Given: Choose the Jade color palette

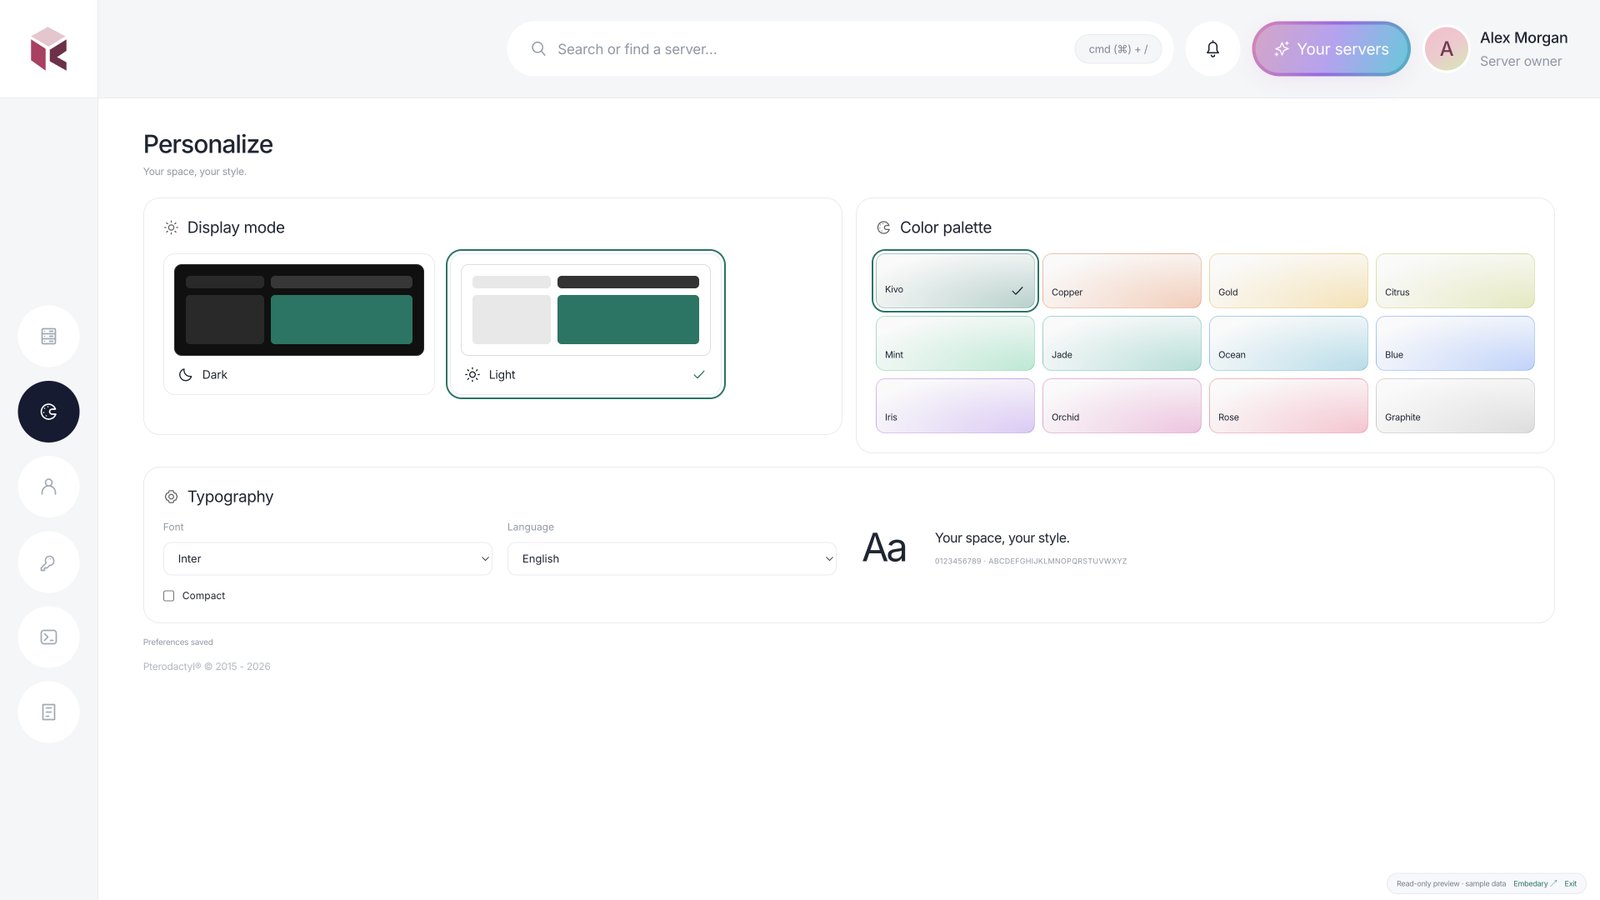Looking at the screenshot, I should pyautogui.click(x=1122, y=344).
